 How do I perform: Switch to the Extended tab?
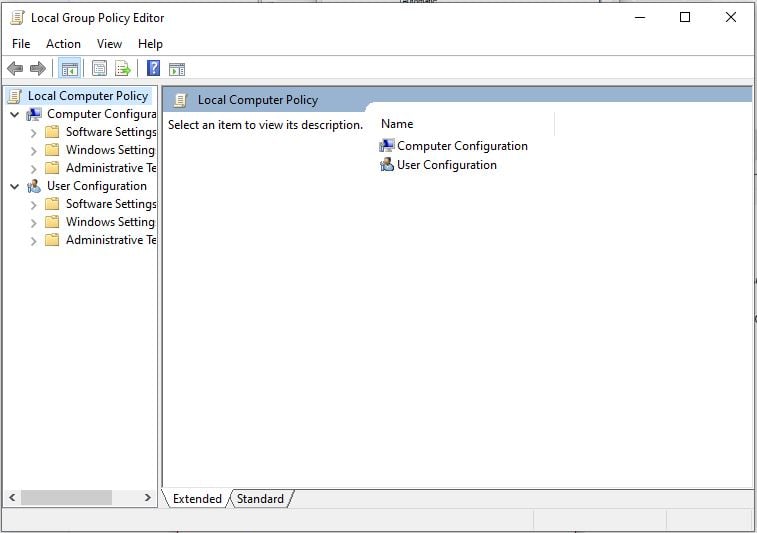pyautogui.click(x=197, y=499)
